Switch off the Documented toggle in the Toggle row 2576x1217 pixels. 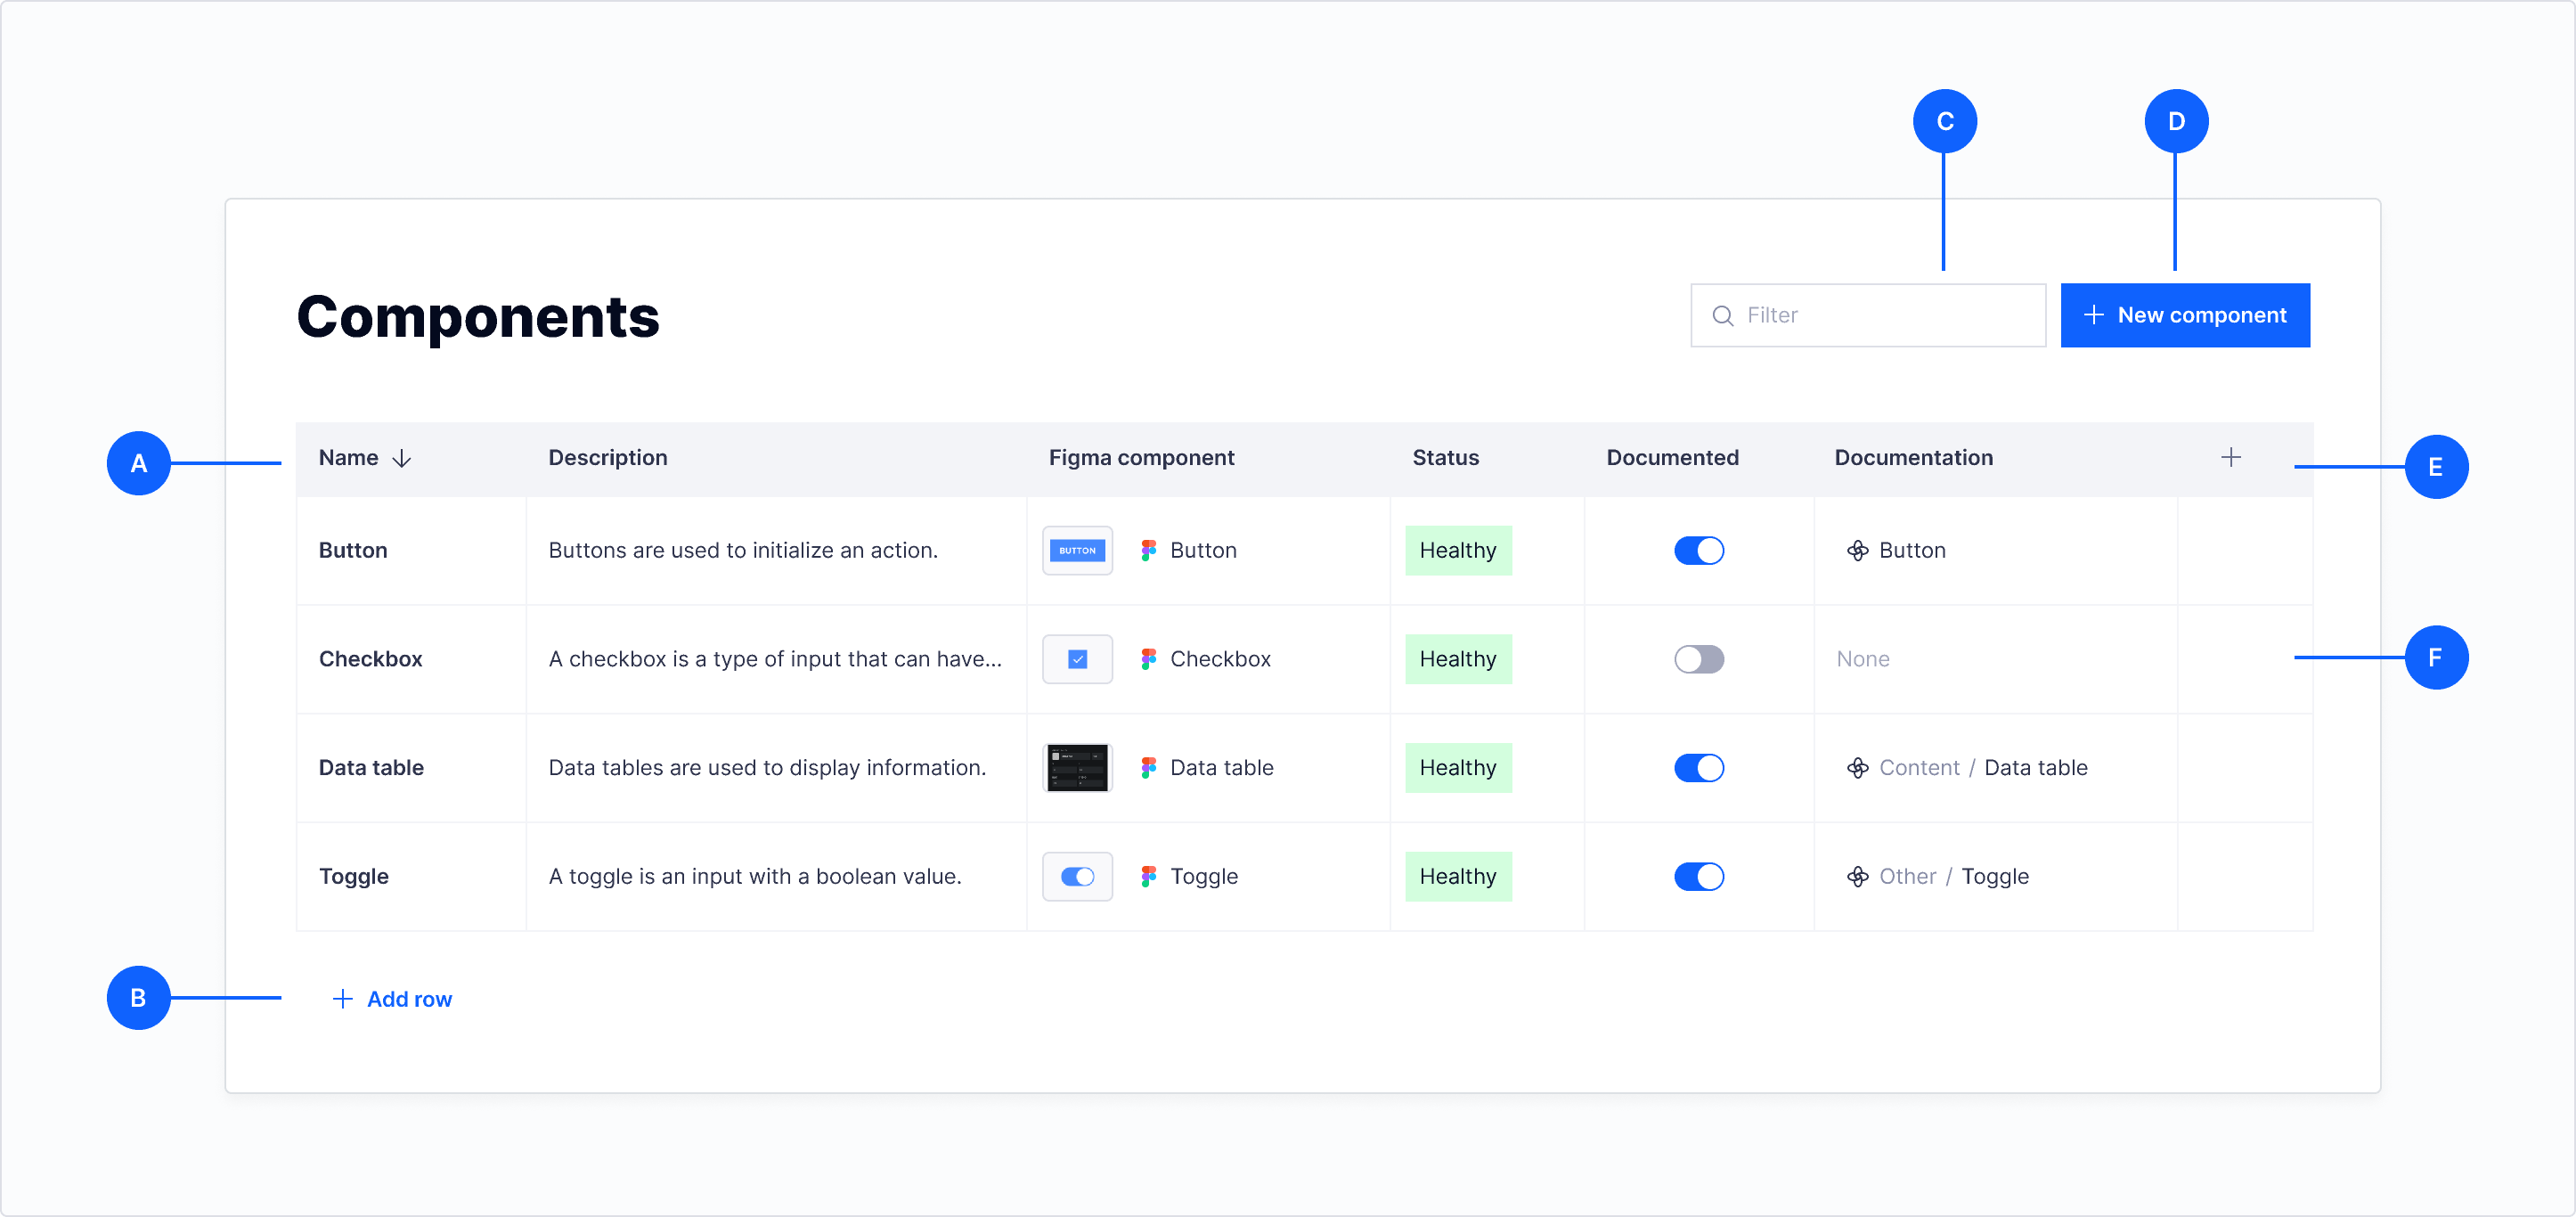(x=1698, y=877)
